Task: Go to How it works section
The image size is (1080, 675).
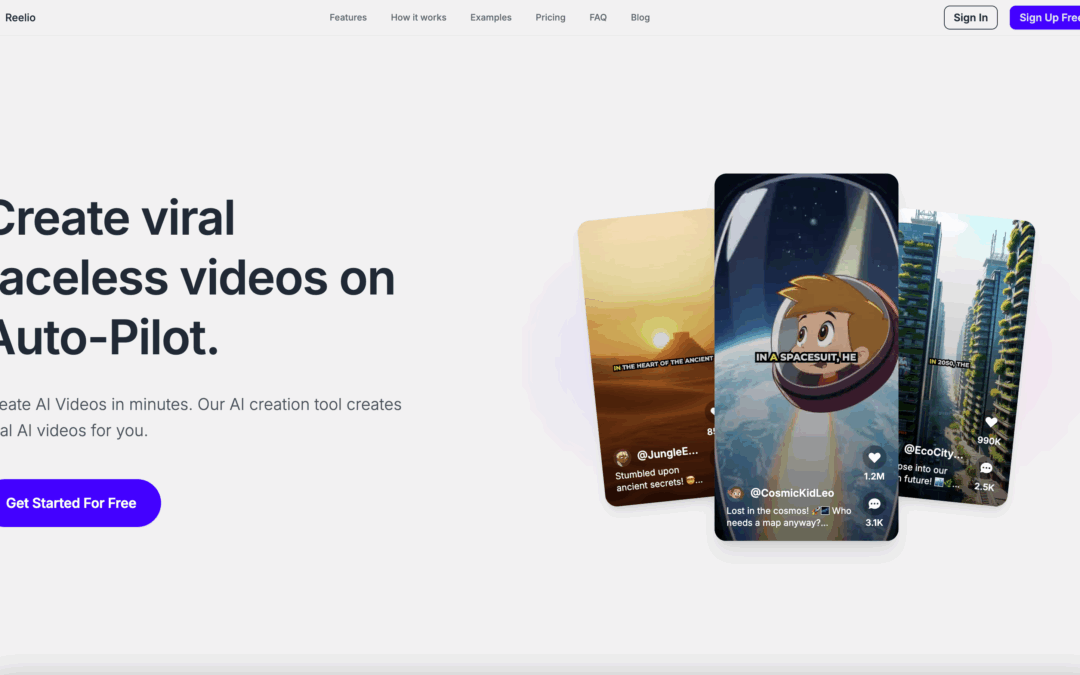Action: tap(418, 17)
